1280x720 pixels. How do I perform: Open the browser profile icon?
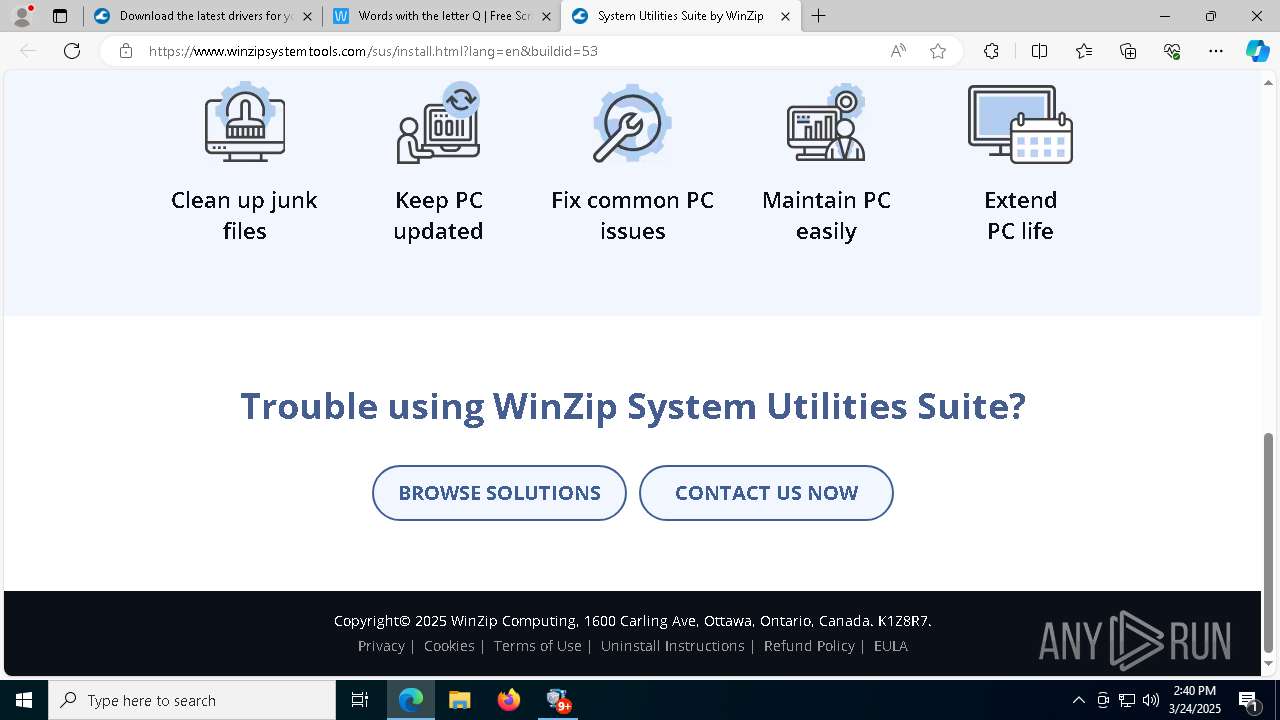pyautogui.click(x=22, y=16)
